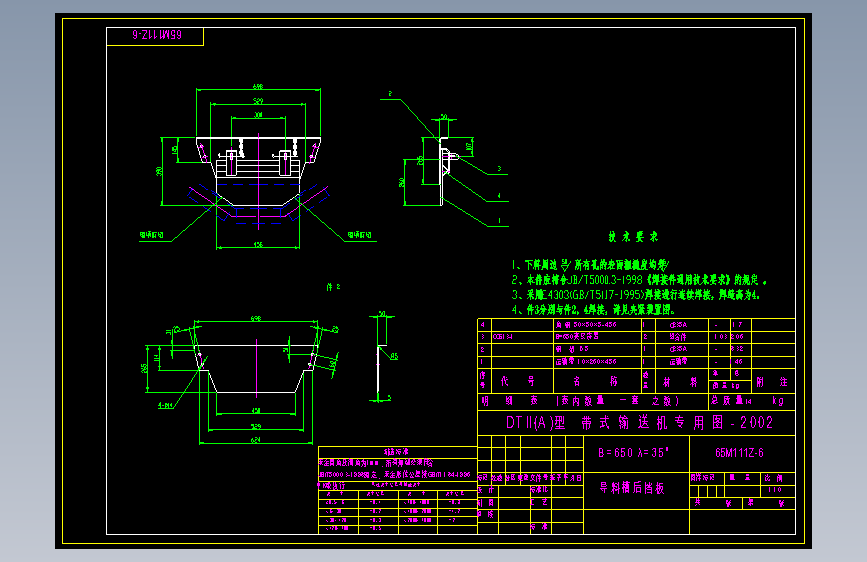Viewport: 867px width, 562px height.
Task: Select the 技术要求 heading
Action: 633,237
